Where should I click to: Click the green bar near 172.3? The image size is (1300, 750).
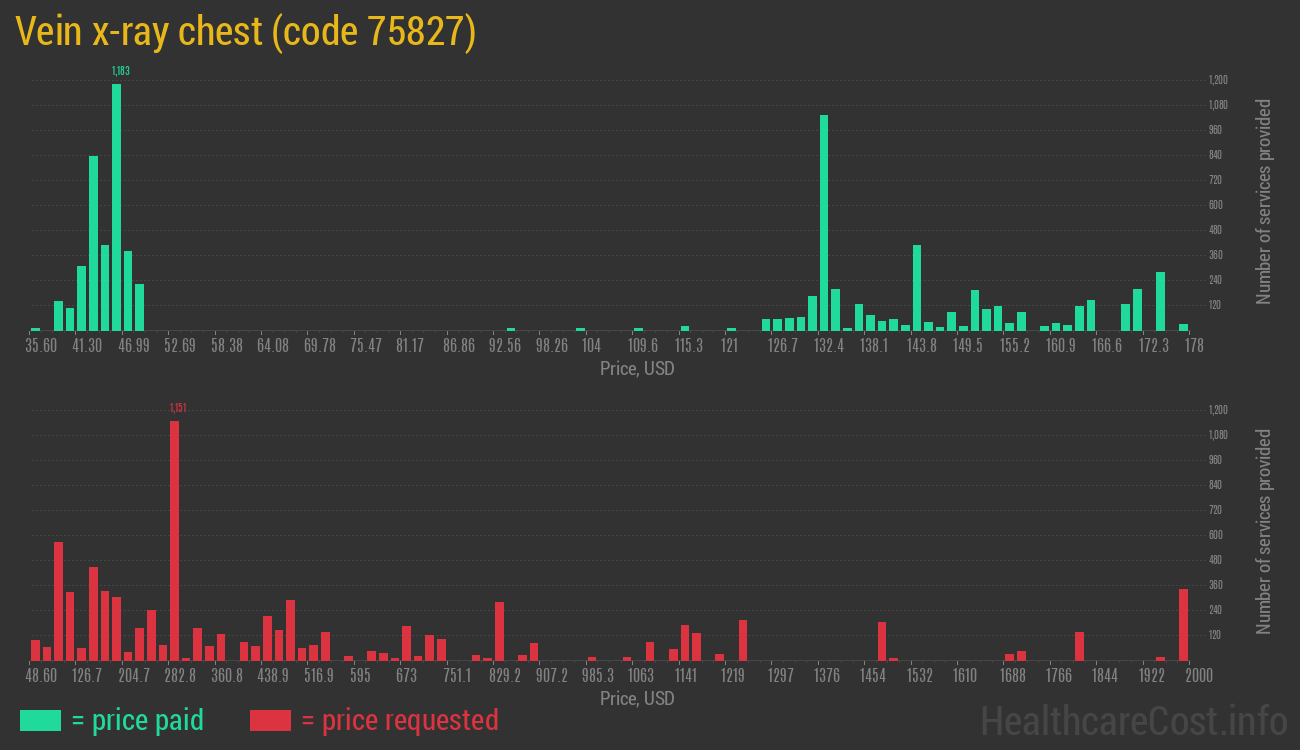click(1161, 301)
